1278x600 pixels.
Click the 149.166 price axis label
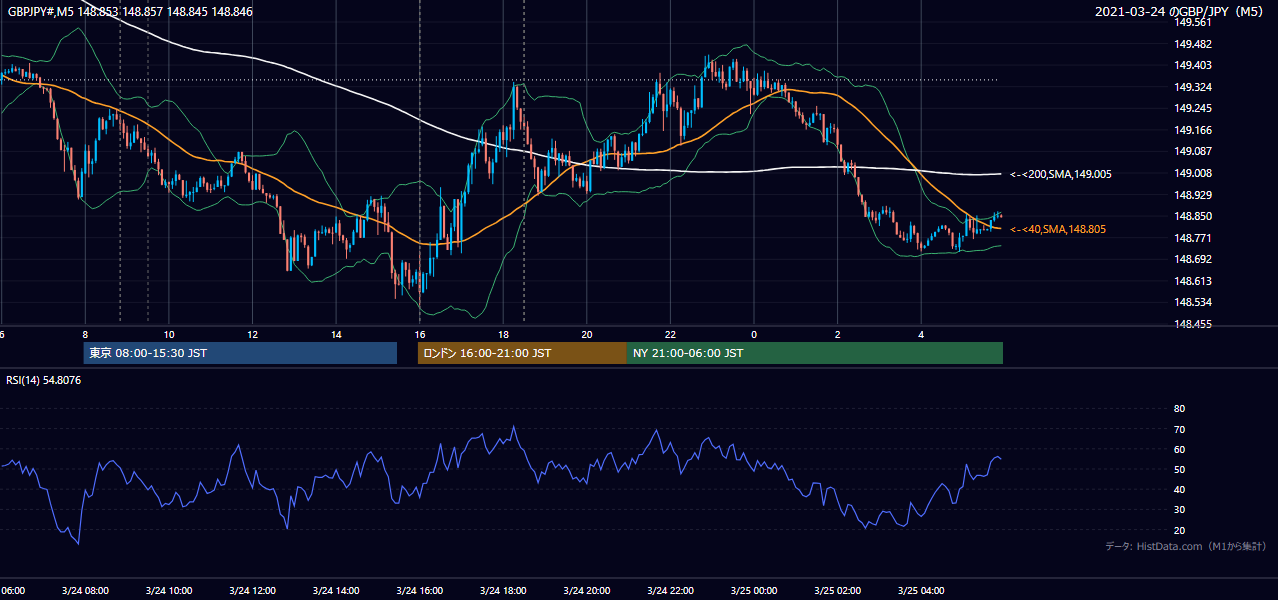pos(1192,130)
